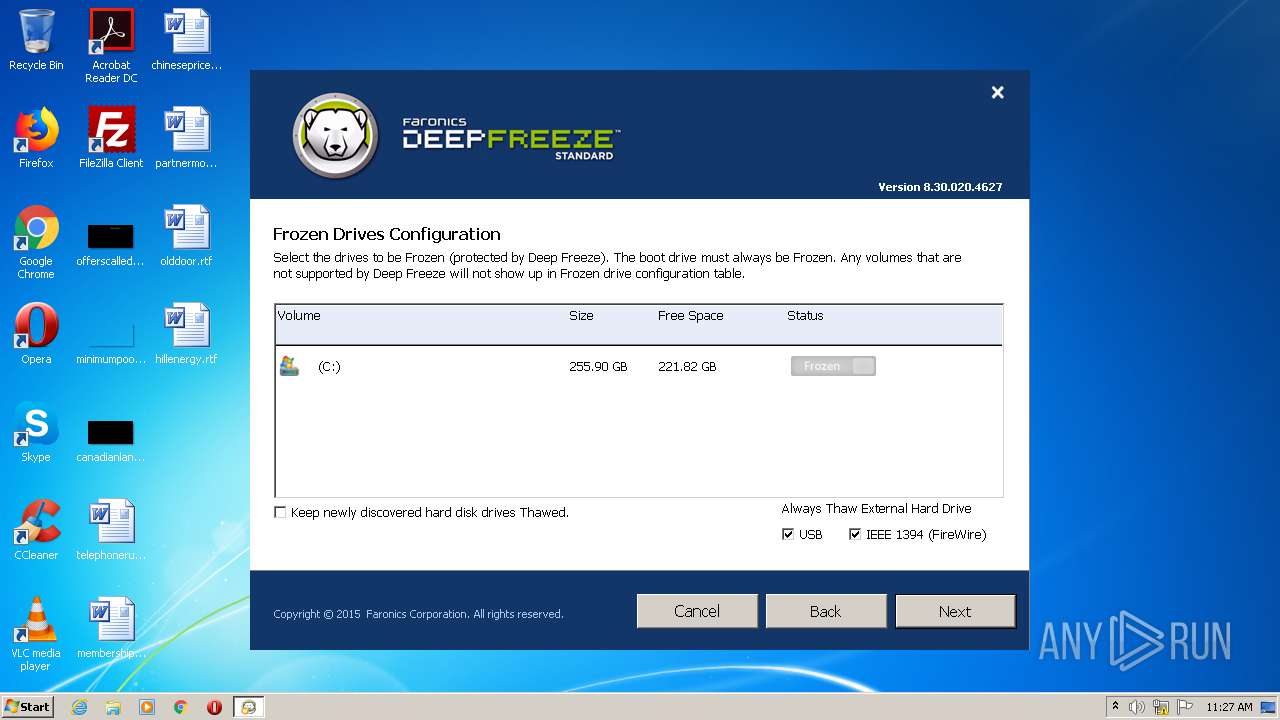Click the Cancel button
This screenshot has height=720, width=1280.
tap(697, 611)
